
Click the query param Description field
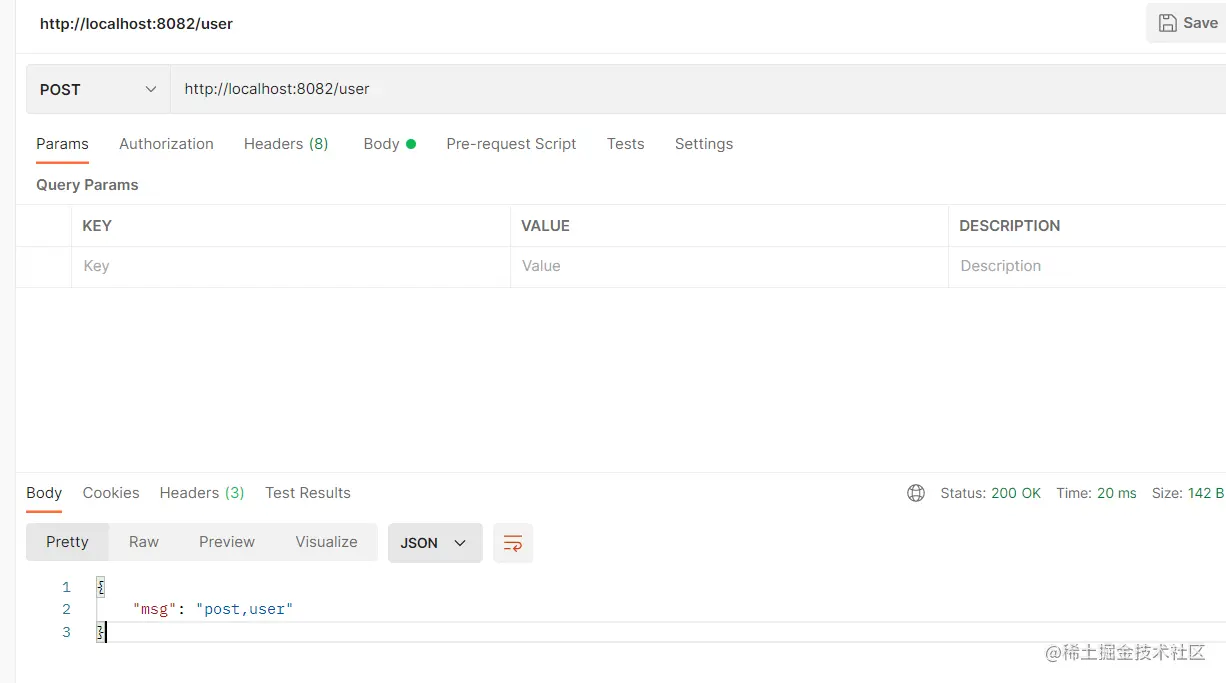[1087, 266]
